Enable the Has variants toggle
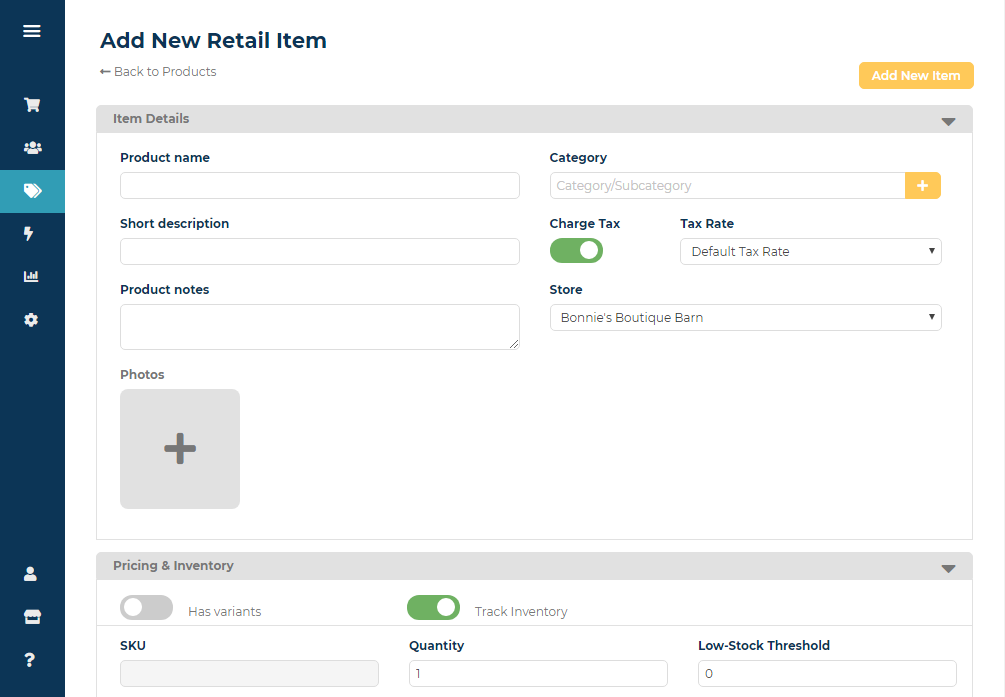This screenshot has height=697, width=1005. point(146,608)
